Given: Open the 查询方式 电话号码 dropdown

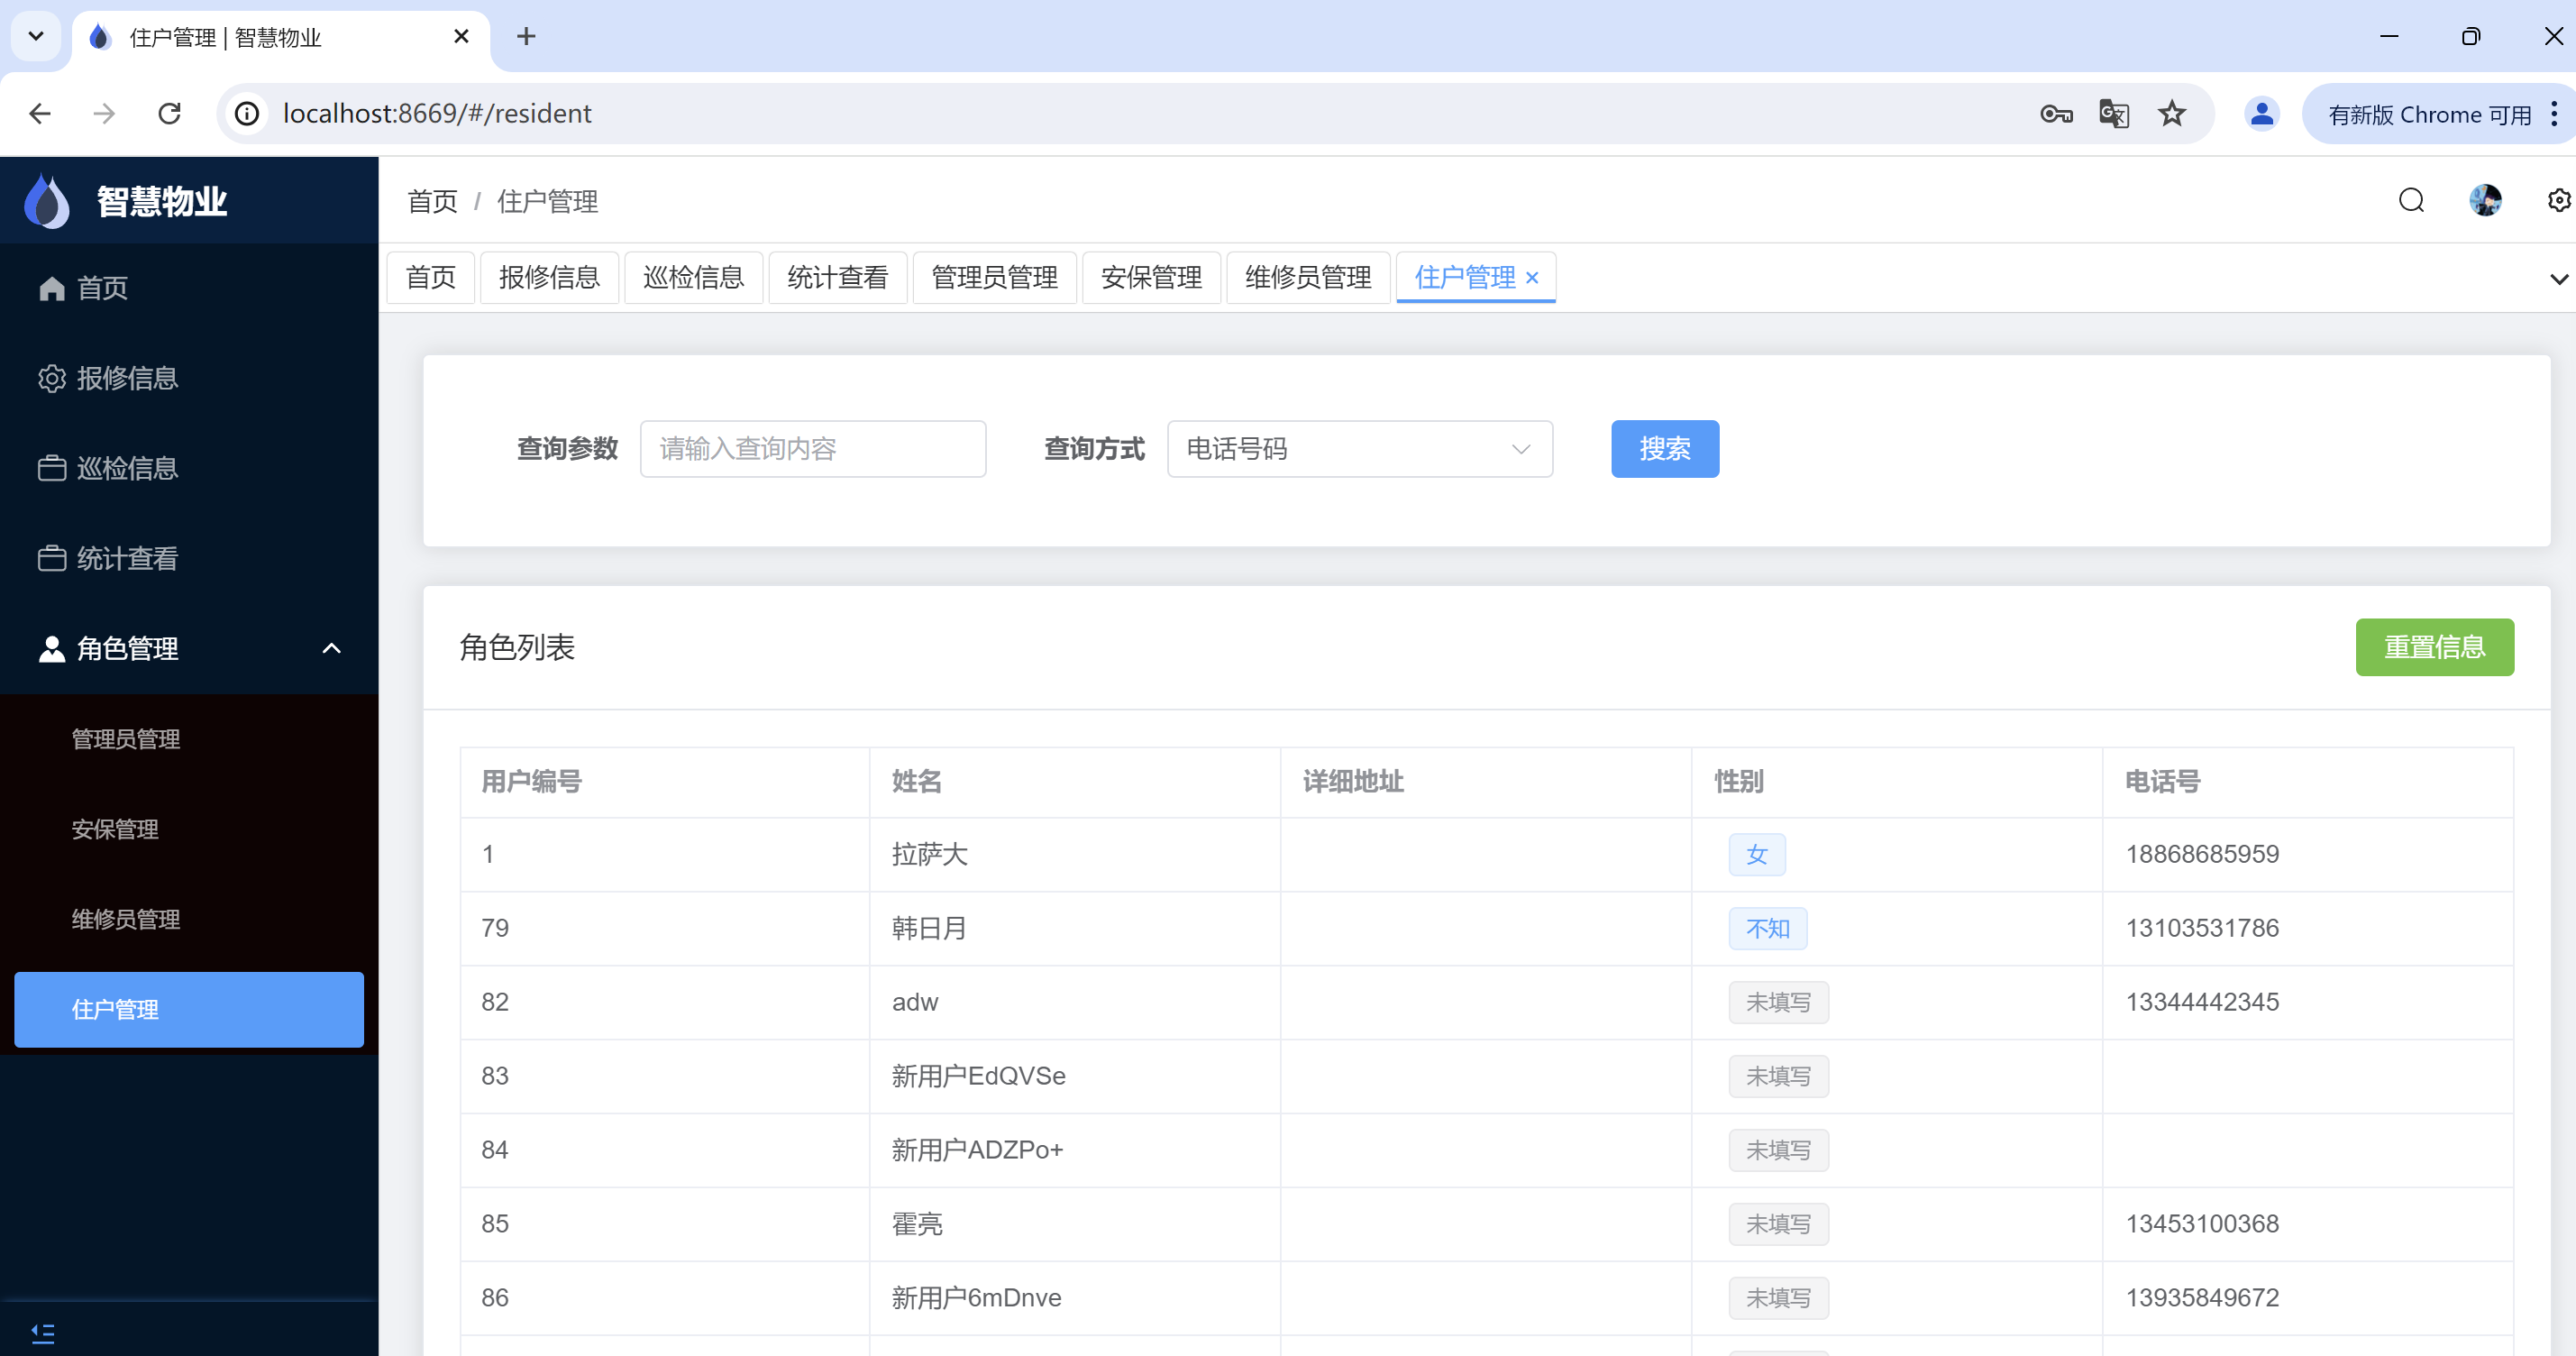Looking at the screenshot, I should point(1359,449).
